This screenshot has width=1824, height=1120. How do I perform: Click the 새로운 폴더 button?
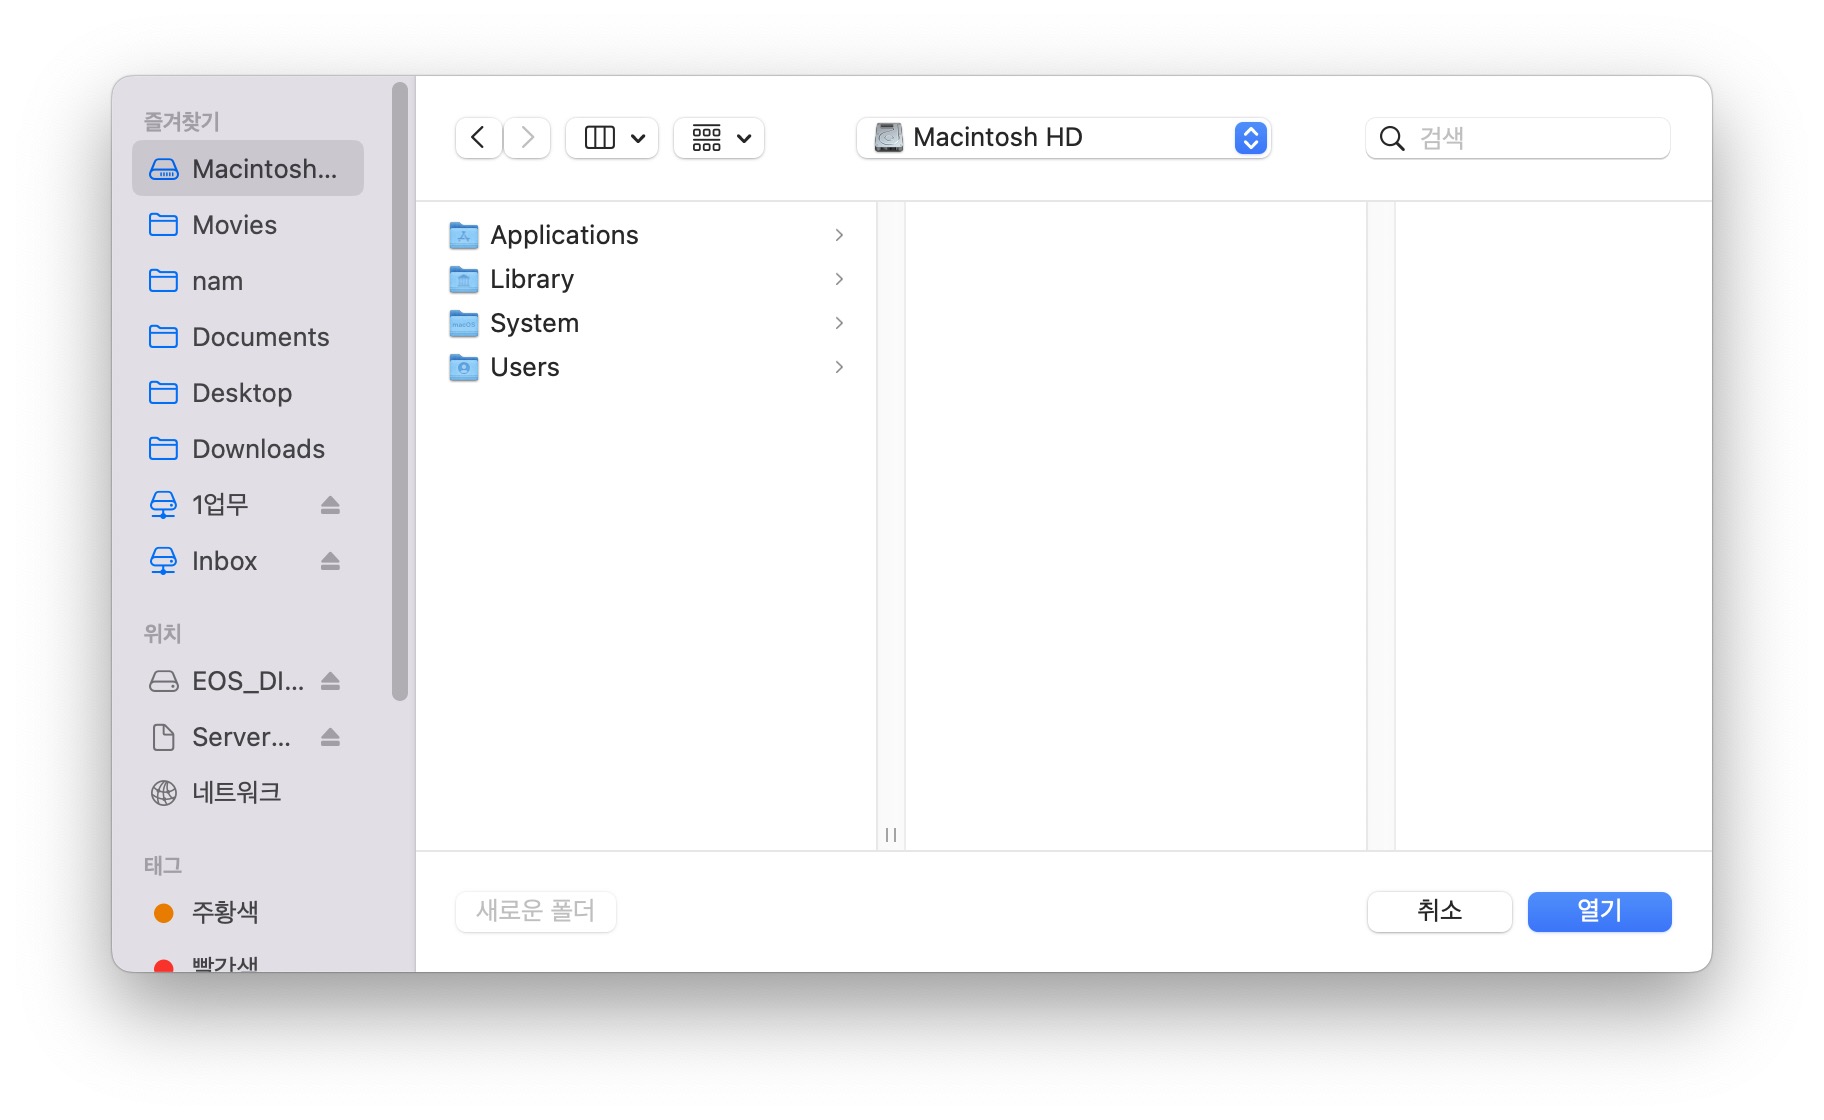click(x=536, y=911)
